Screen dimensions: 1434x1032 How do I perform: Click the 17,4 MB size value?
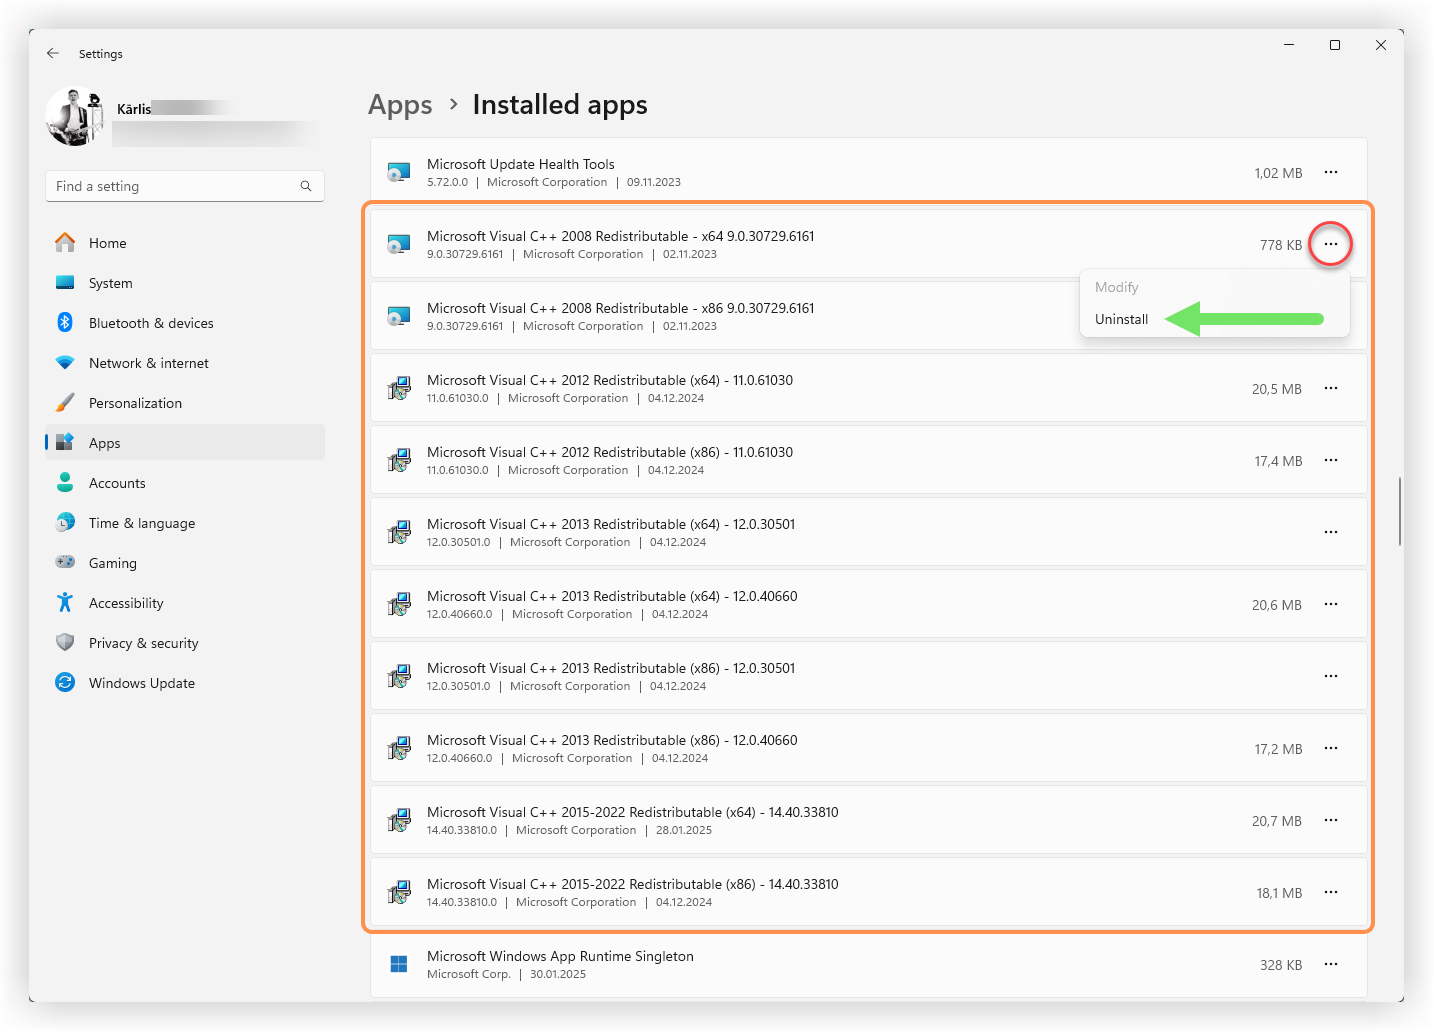(x=1278, y=461)
